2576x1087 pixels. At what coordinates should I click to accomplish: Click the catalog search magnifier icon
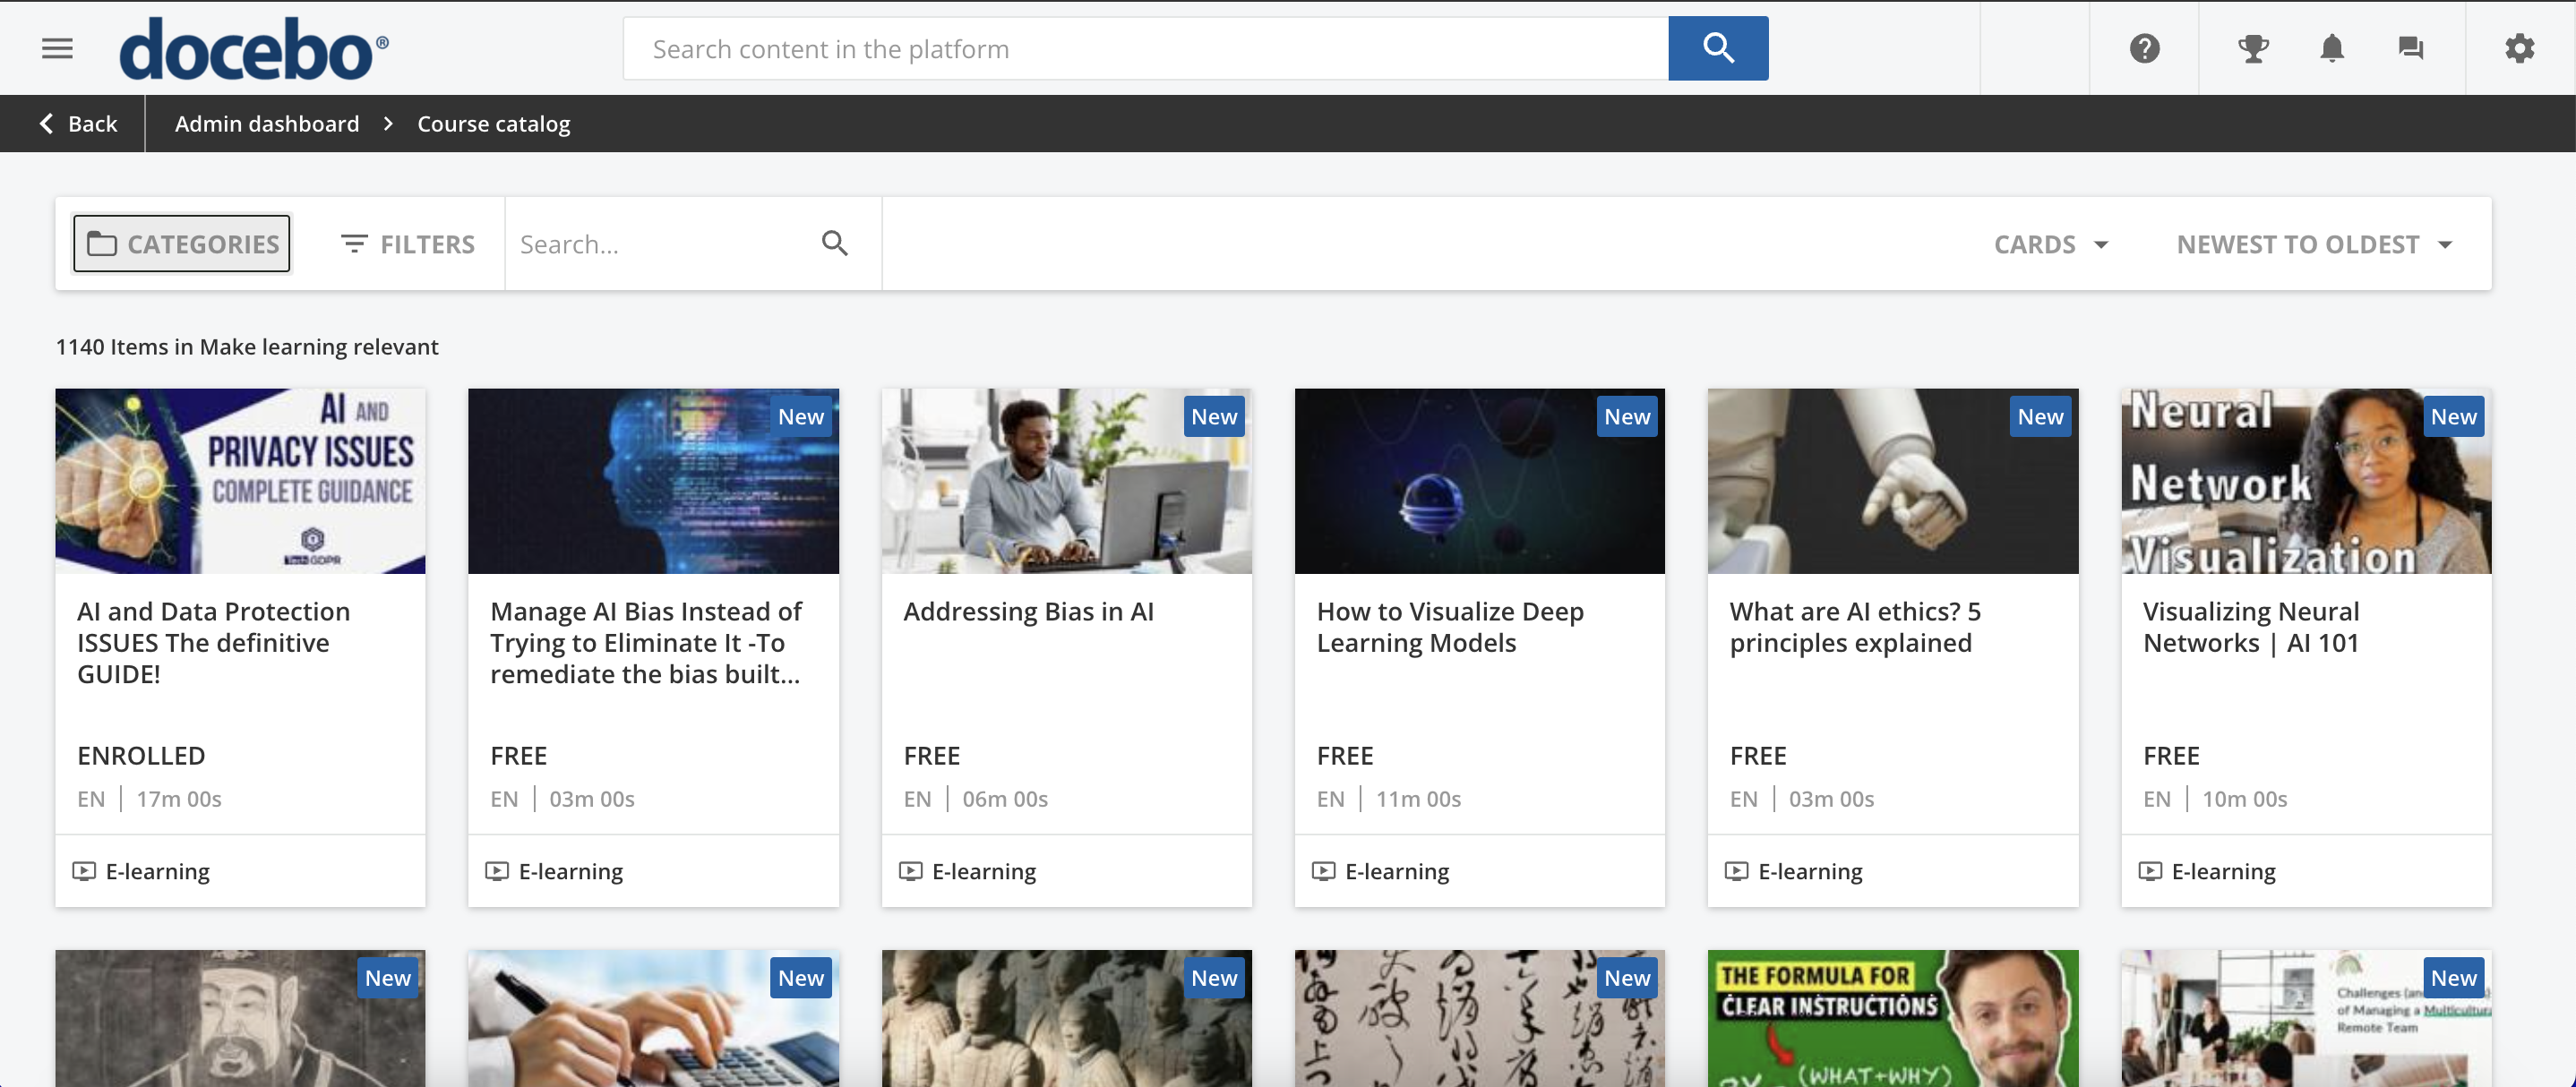click(x=834, y=243)
